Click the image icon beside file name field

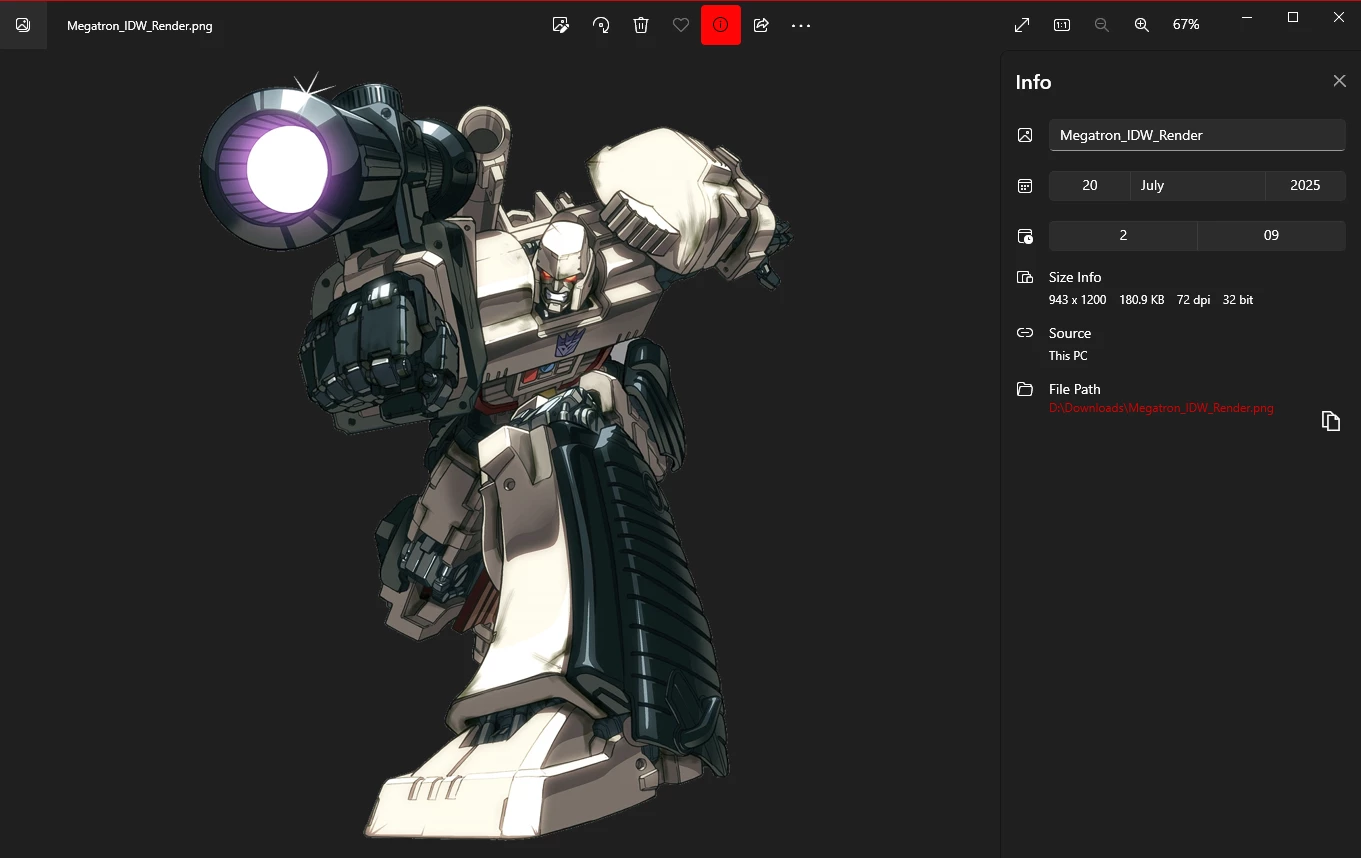[x=1025, y=135]
